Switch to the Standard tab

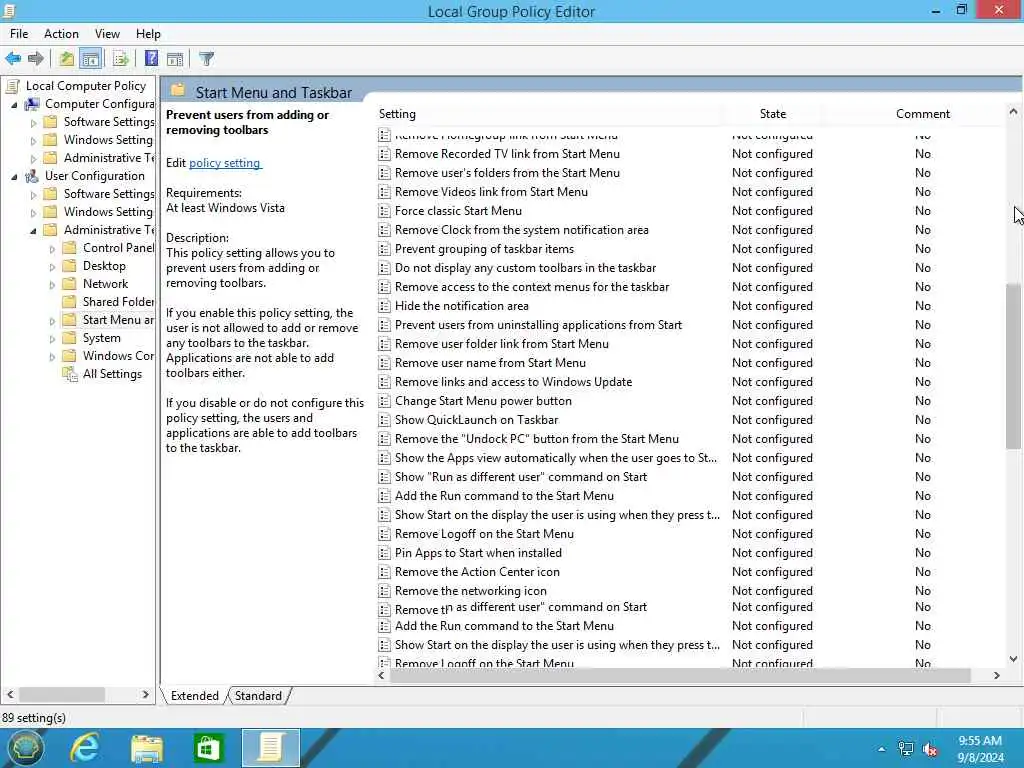[x=259, y=696]
